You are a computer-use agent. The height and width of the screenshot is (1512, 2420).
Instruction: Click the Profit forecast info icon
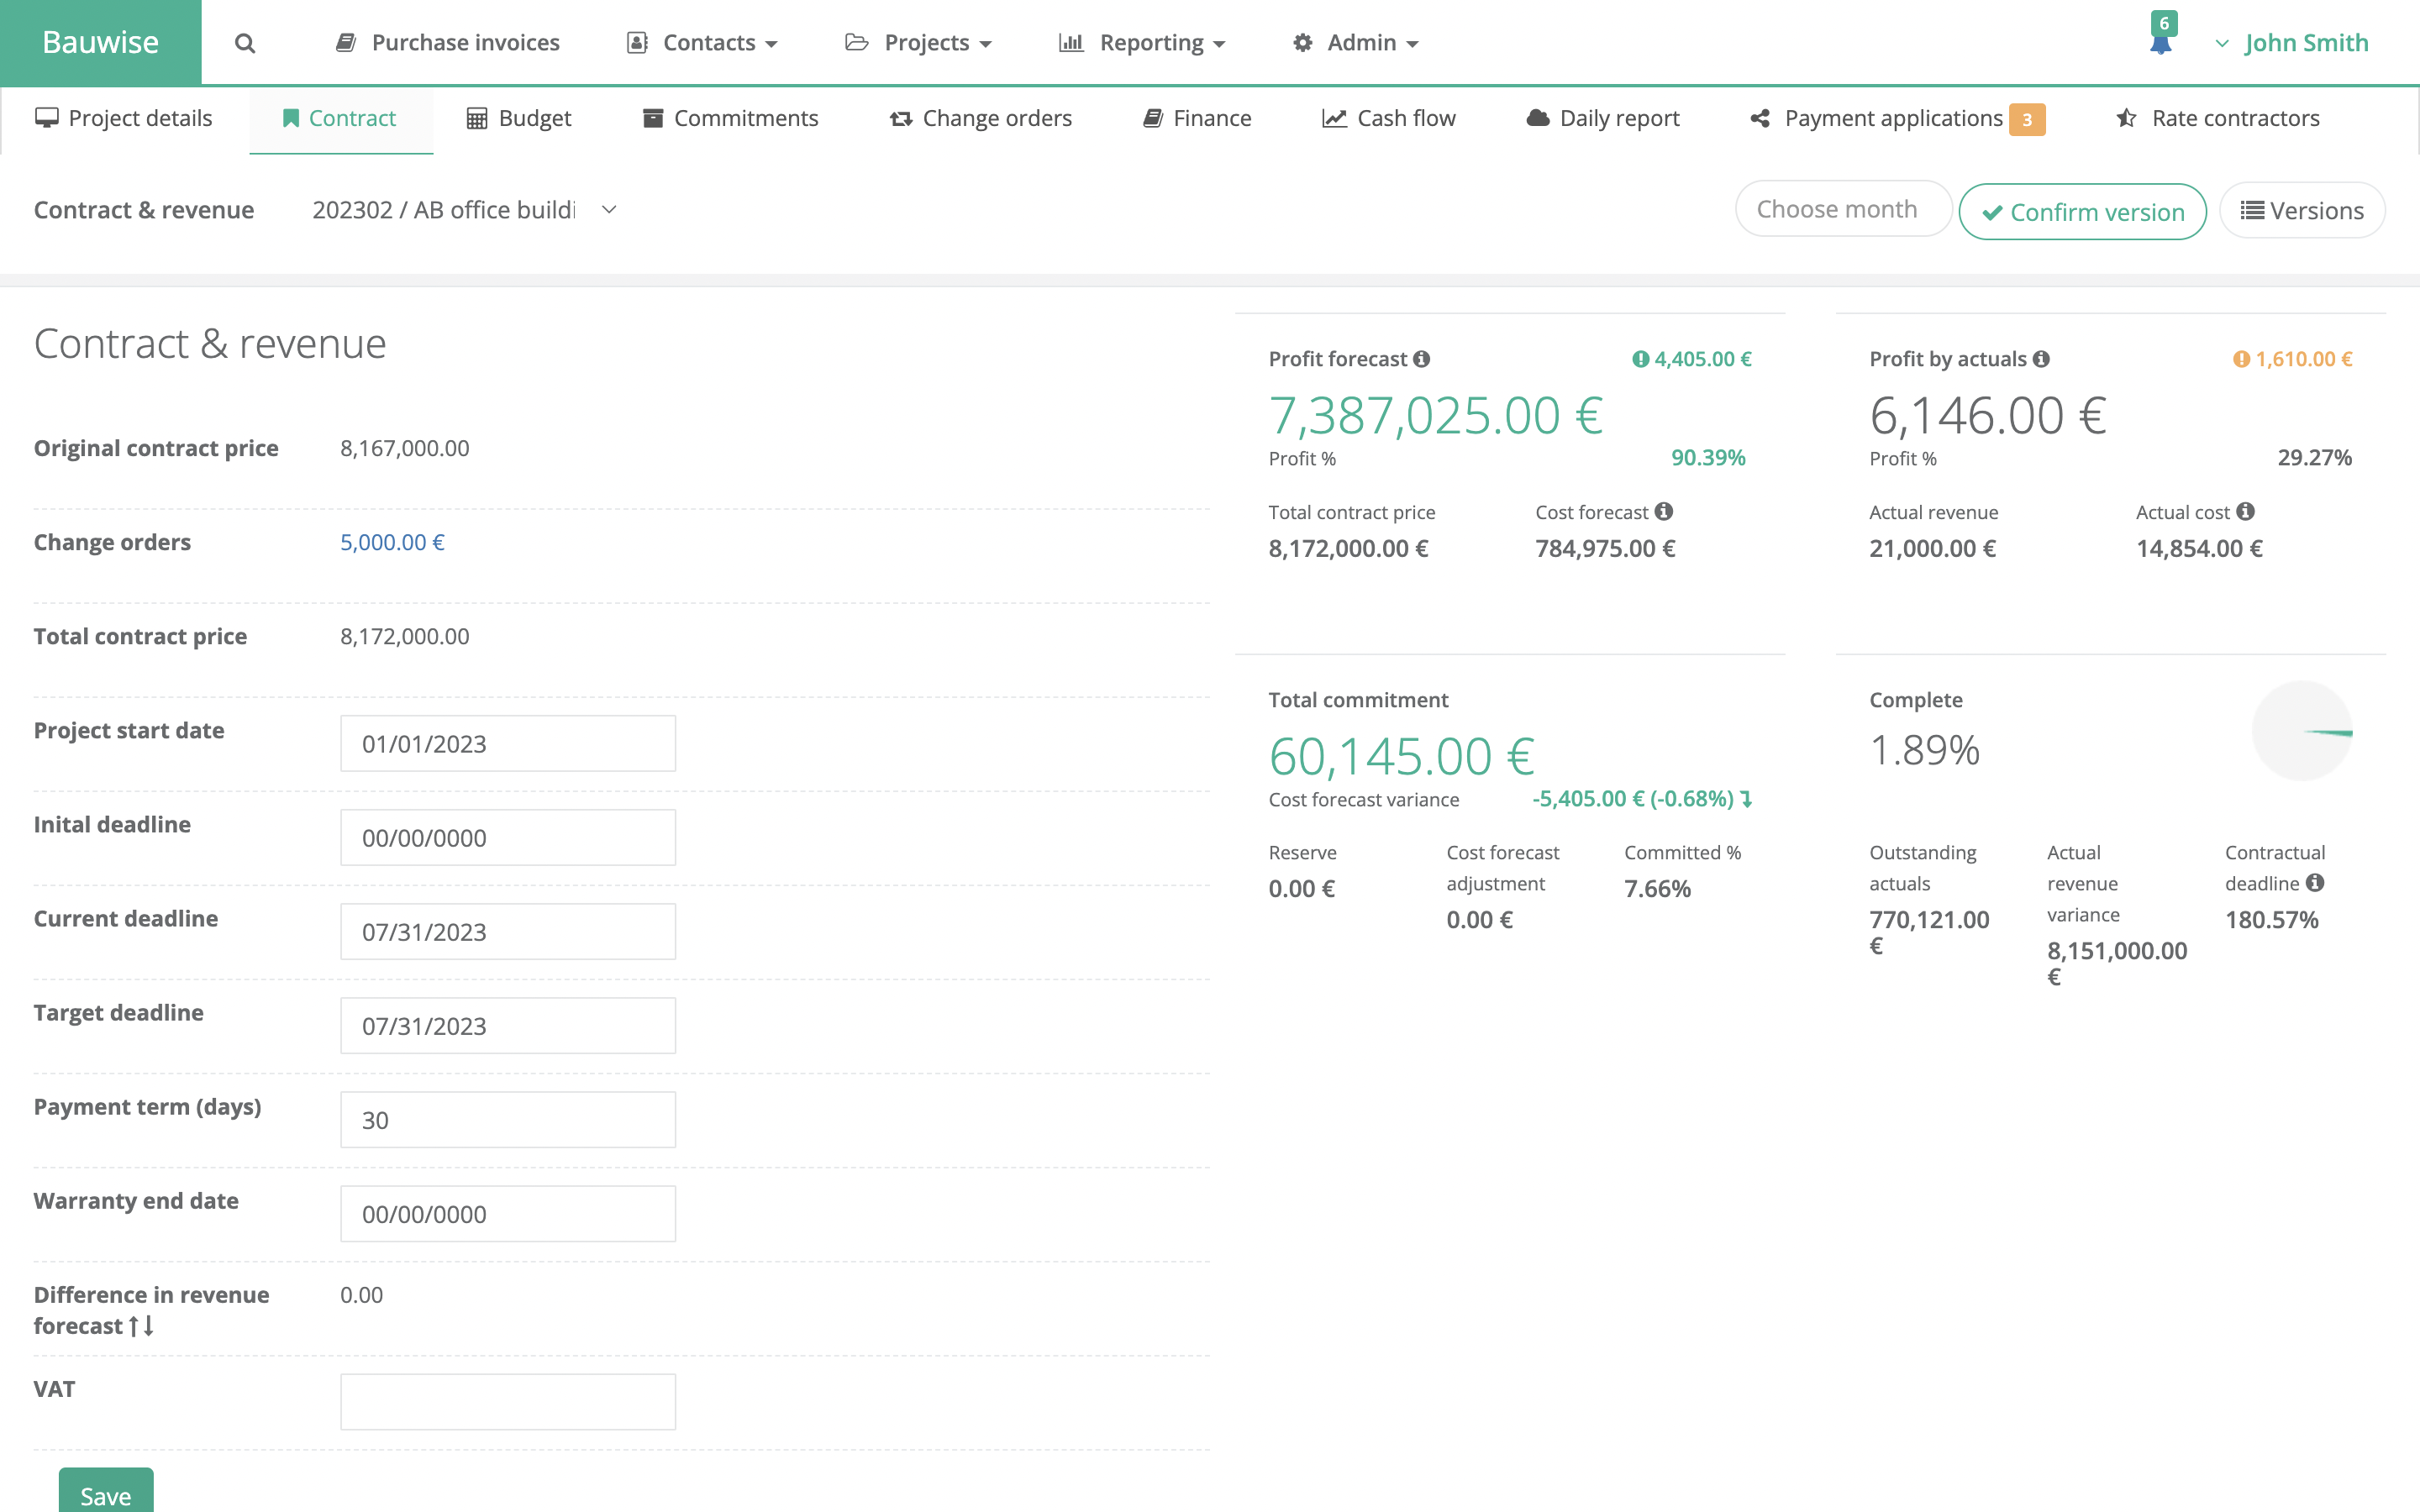[x=1422, y=358]
